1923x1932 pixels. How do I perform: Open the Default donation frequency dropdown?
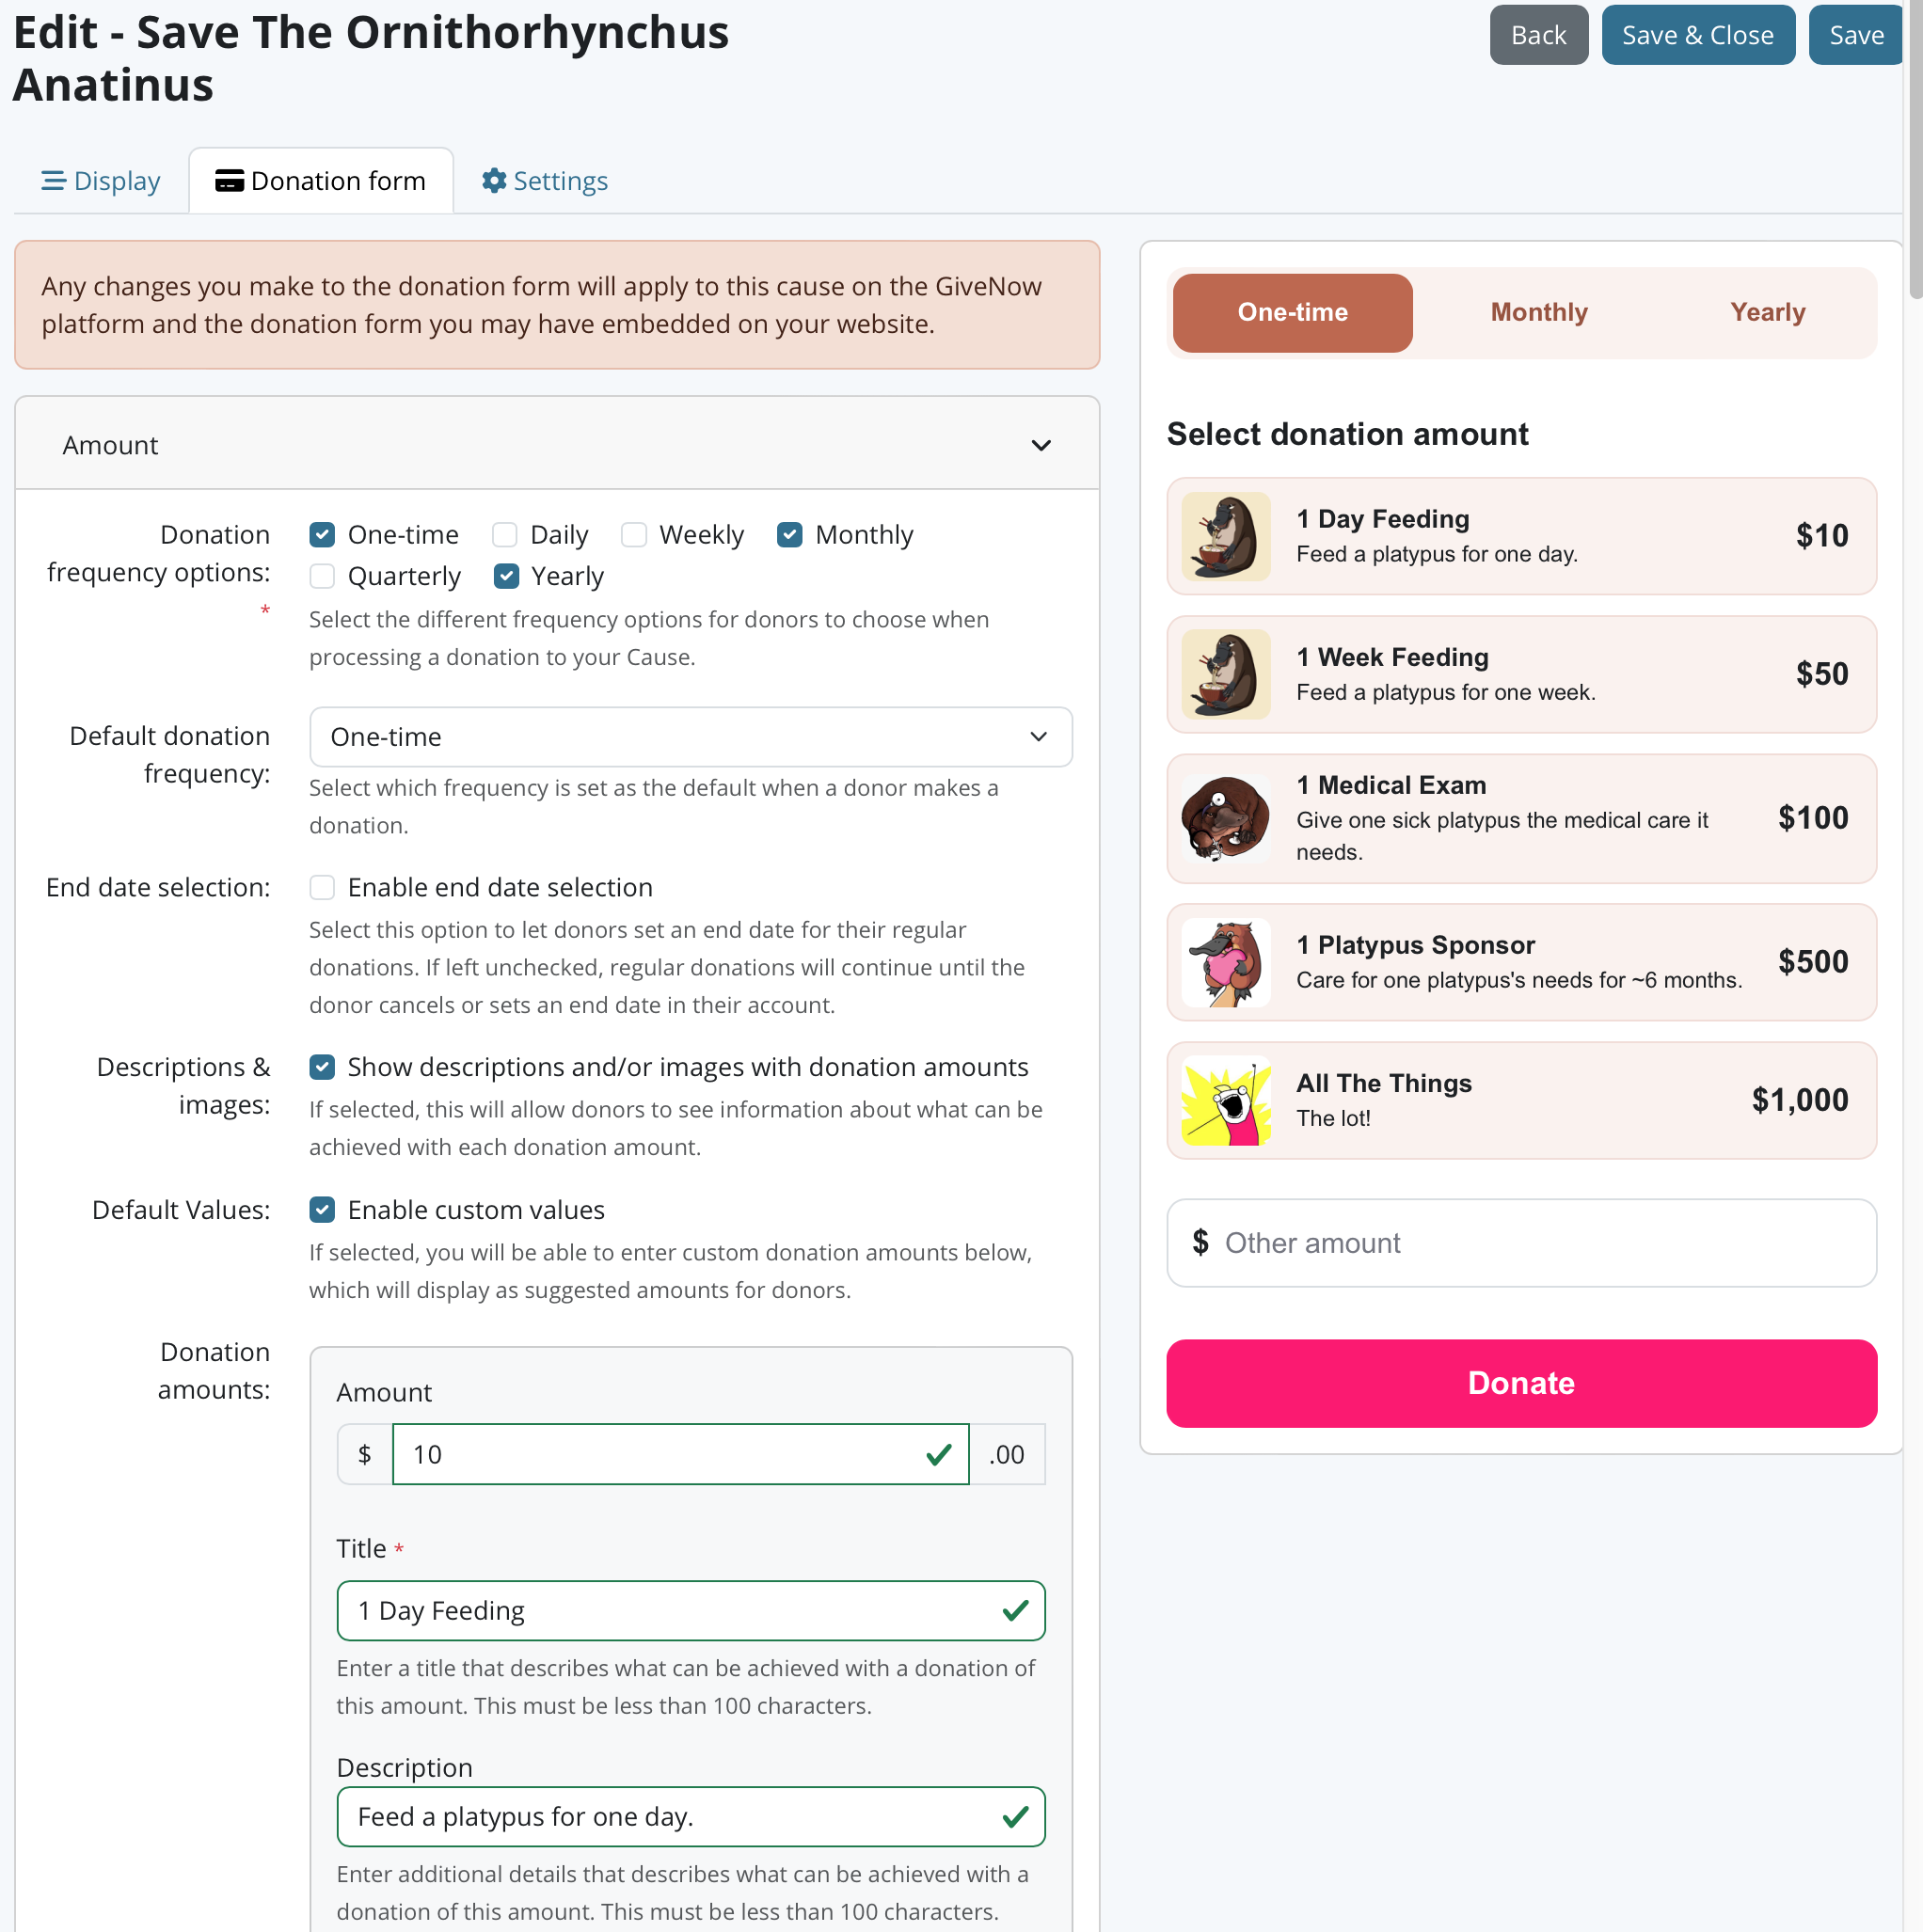click(690, 737)
